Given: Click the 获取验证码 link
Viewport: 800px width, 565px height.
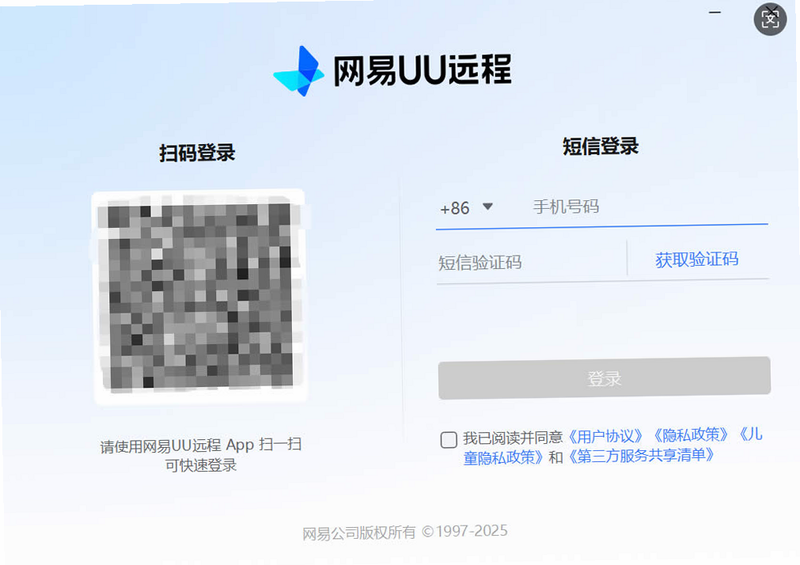Looking at the screenshot, I should click(x=696, y=260).
